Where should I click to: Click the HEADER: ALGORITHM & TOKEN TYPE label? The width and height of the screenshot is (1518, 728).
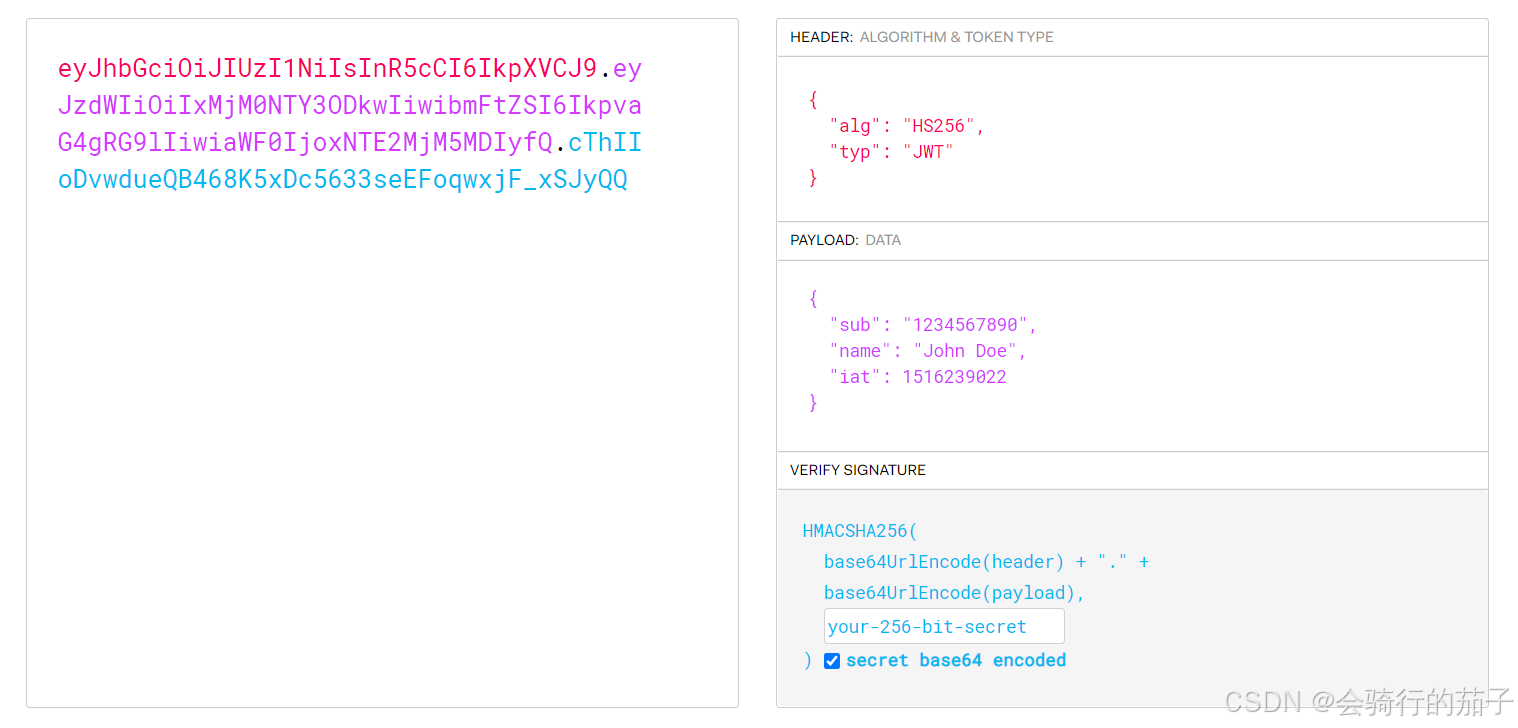pyautogui.click(x=920, y=37)
